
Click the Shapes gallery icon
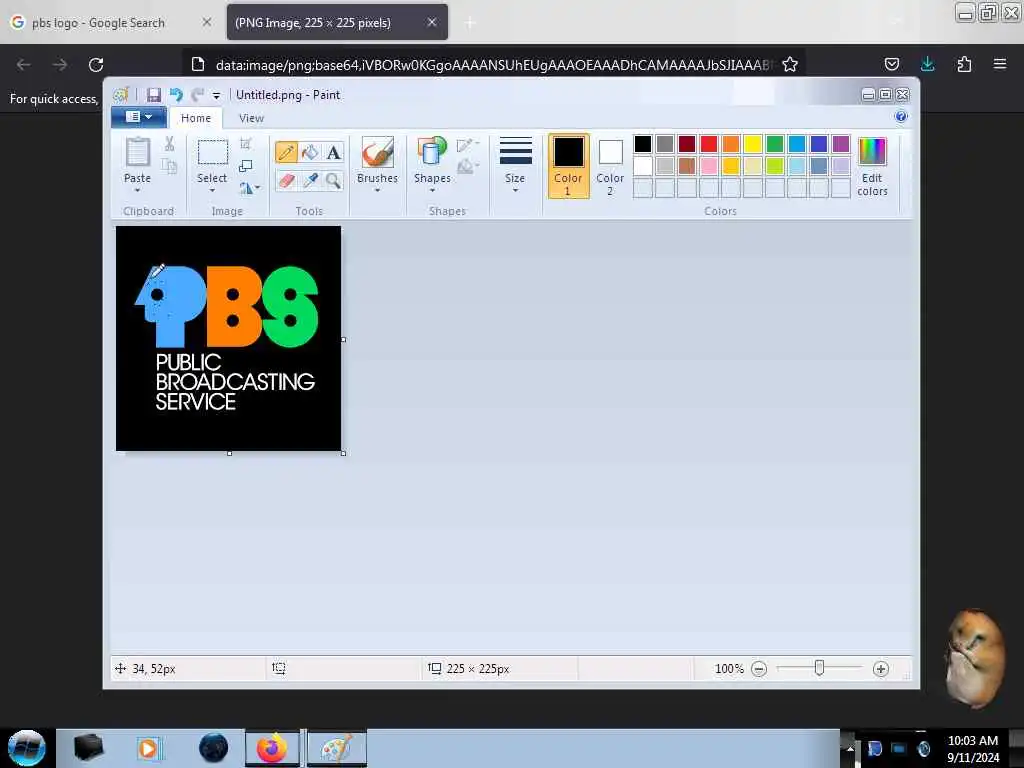pyautogui.click(x=432, y=153)
